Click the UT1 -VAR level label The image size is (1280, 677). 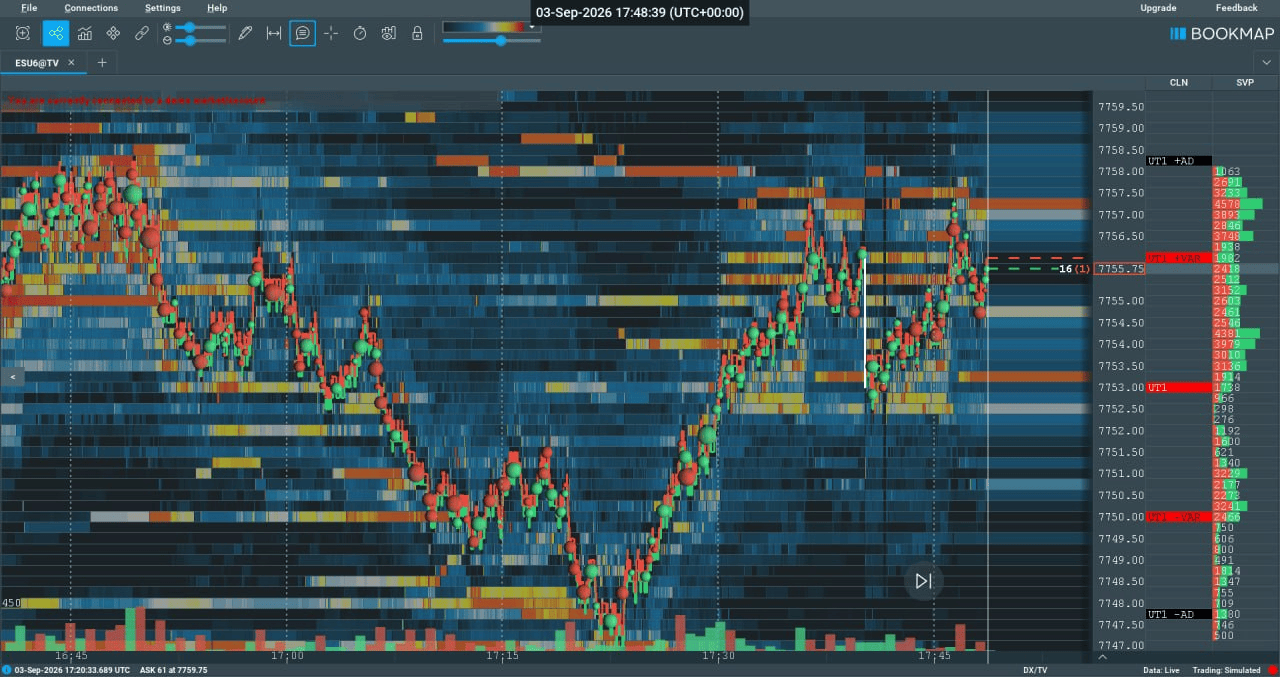1178,517
